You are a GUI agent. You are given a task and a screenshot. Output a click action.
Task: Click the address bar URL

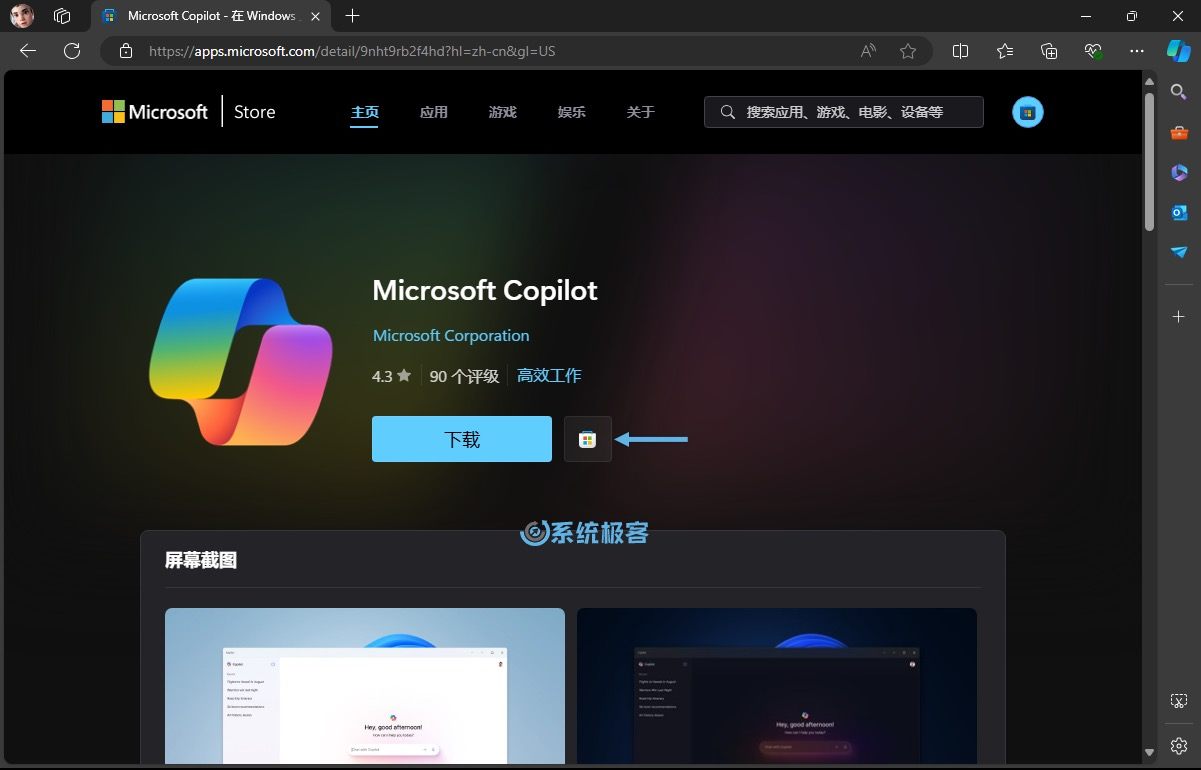tap(352, 51)
